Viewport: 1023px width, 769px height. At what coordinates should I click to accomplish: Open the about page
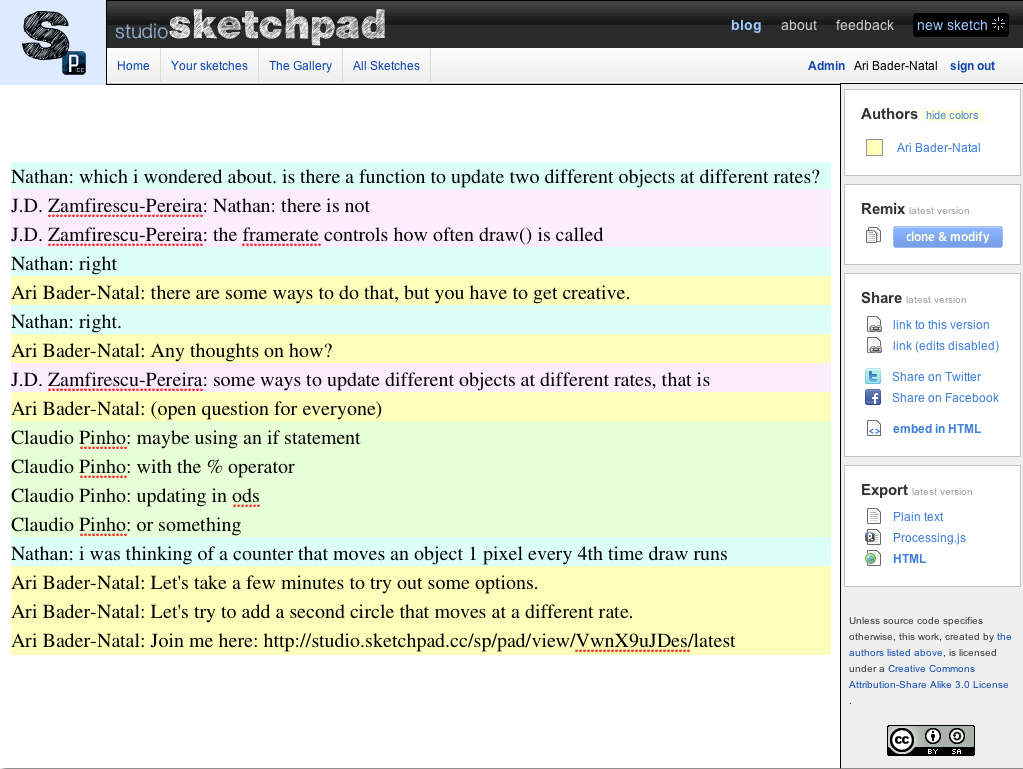(799, 25)
